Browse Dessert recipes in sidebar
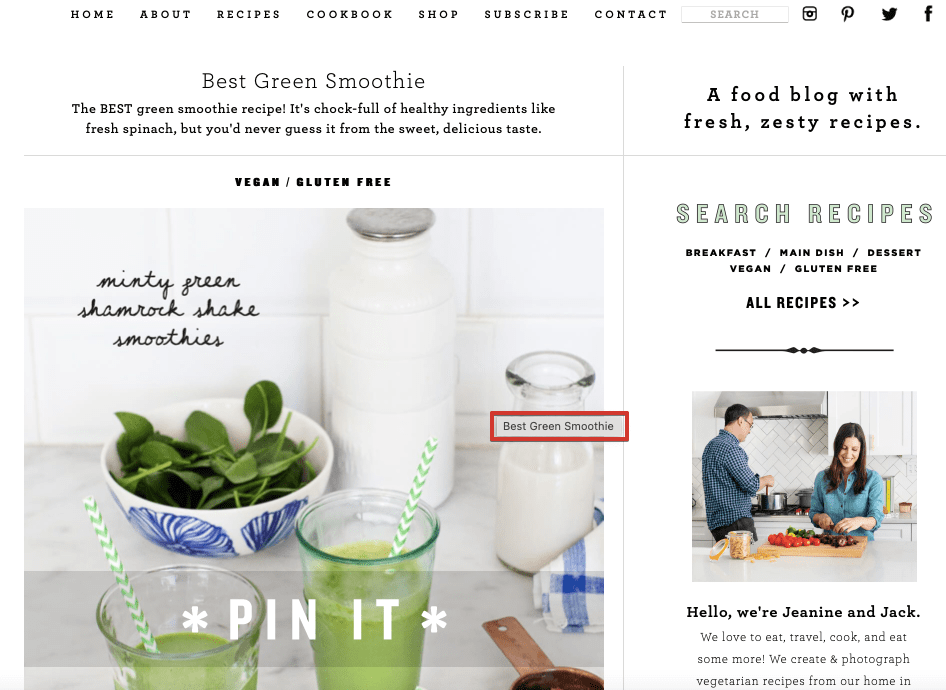Viewport: 946px width, 690px height. tap(894, 253)
